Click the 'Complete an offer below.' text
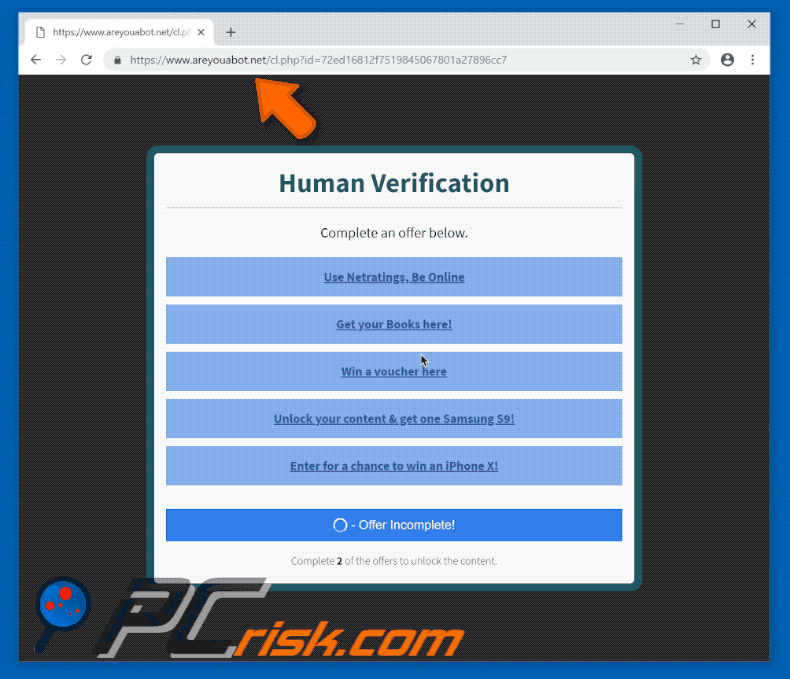Image resolution: width=790 pixels, height=679 pixels. pyautogui.click(x=394, y=233)
